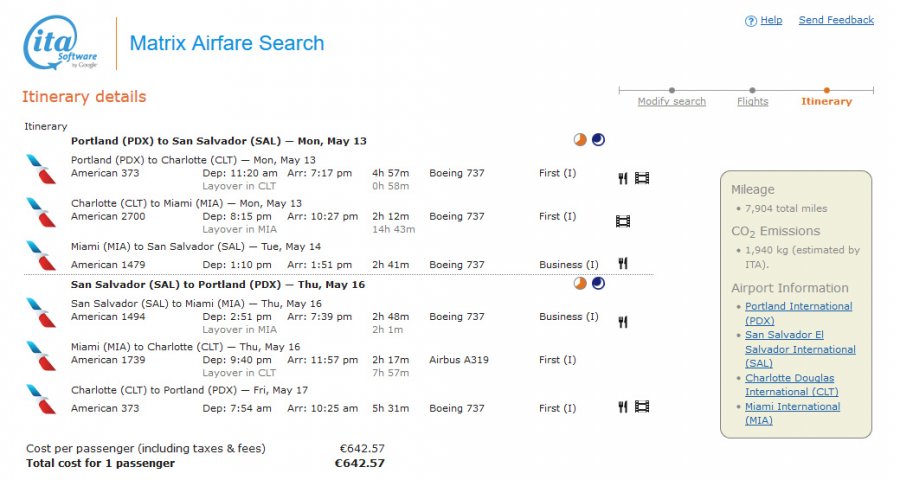Click the help question mark icon
The height and width of the screenshot is (480, 900).
751,21
